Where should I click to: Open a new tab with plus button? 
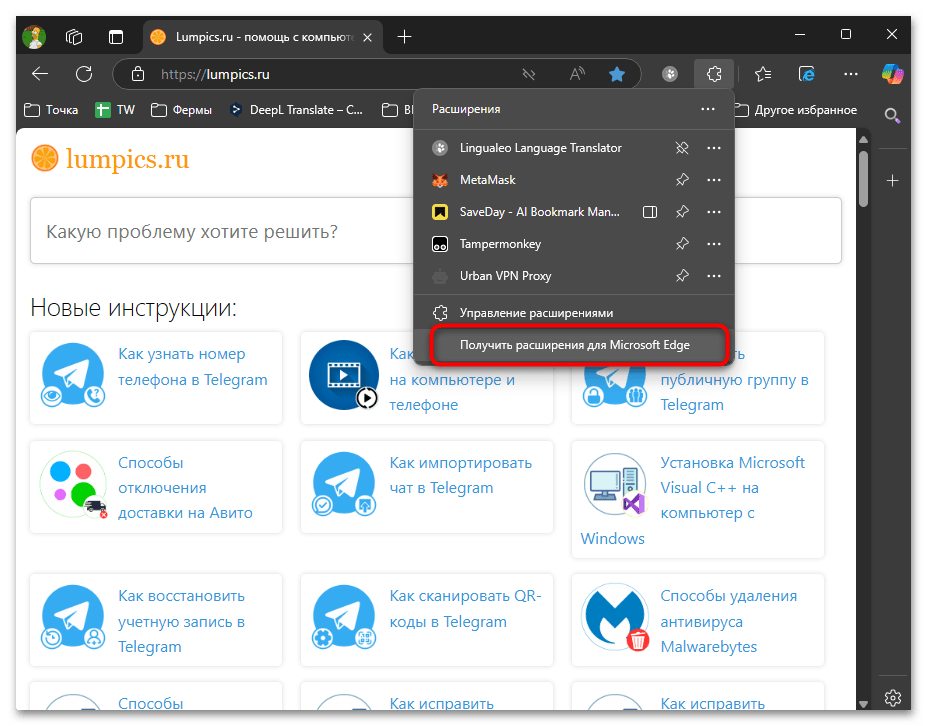point(404,37)
